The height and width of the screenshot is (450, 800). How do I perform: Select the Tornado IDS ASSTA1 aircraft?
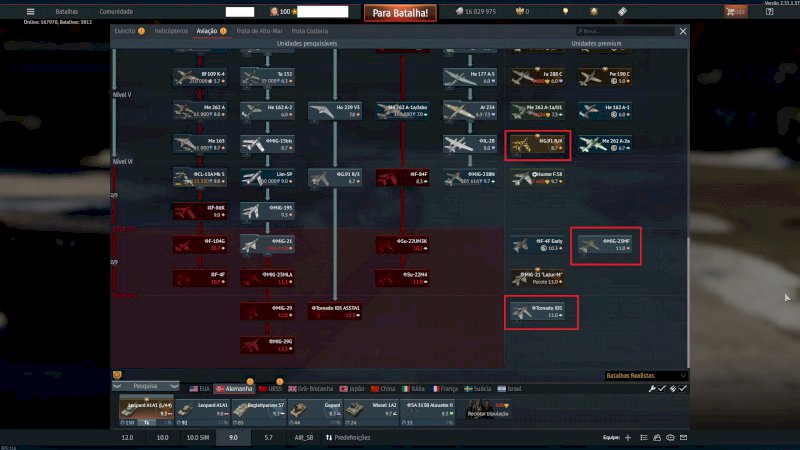tap(335, 311)
